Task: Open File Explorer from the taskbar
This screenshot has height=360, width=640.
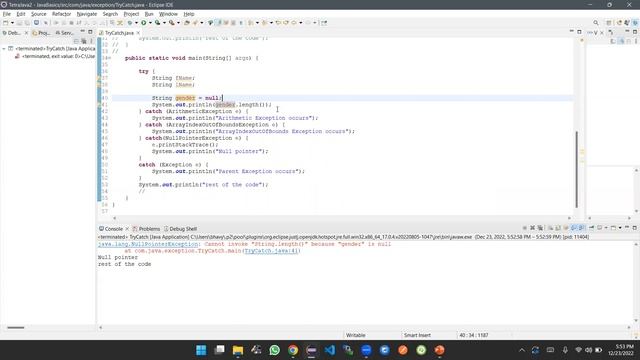Action: [238, 350]
